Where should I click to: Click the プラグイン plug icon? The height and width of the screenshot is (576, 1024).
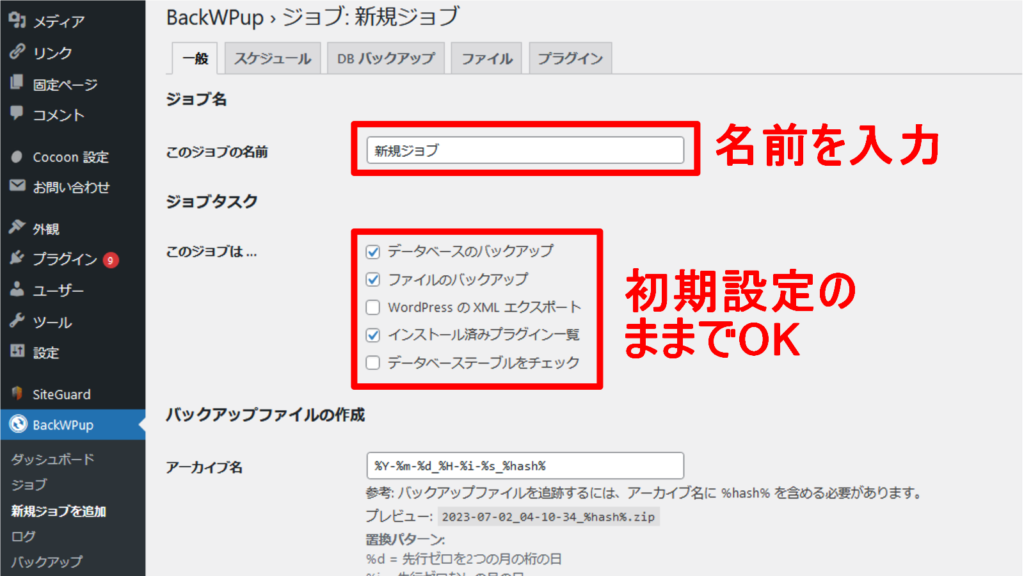(17, 259)
